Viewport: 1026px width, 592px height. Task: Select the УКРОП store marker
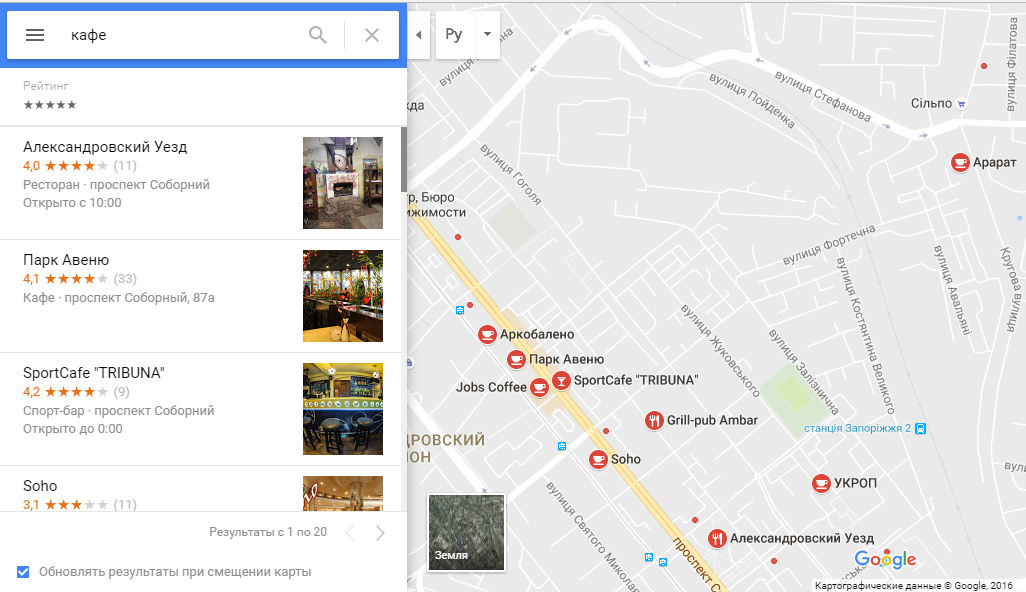[820, 483]
